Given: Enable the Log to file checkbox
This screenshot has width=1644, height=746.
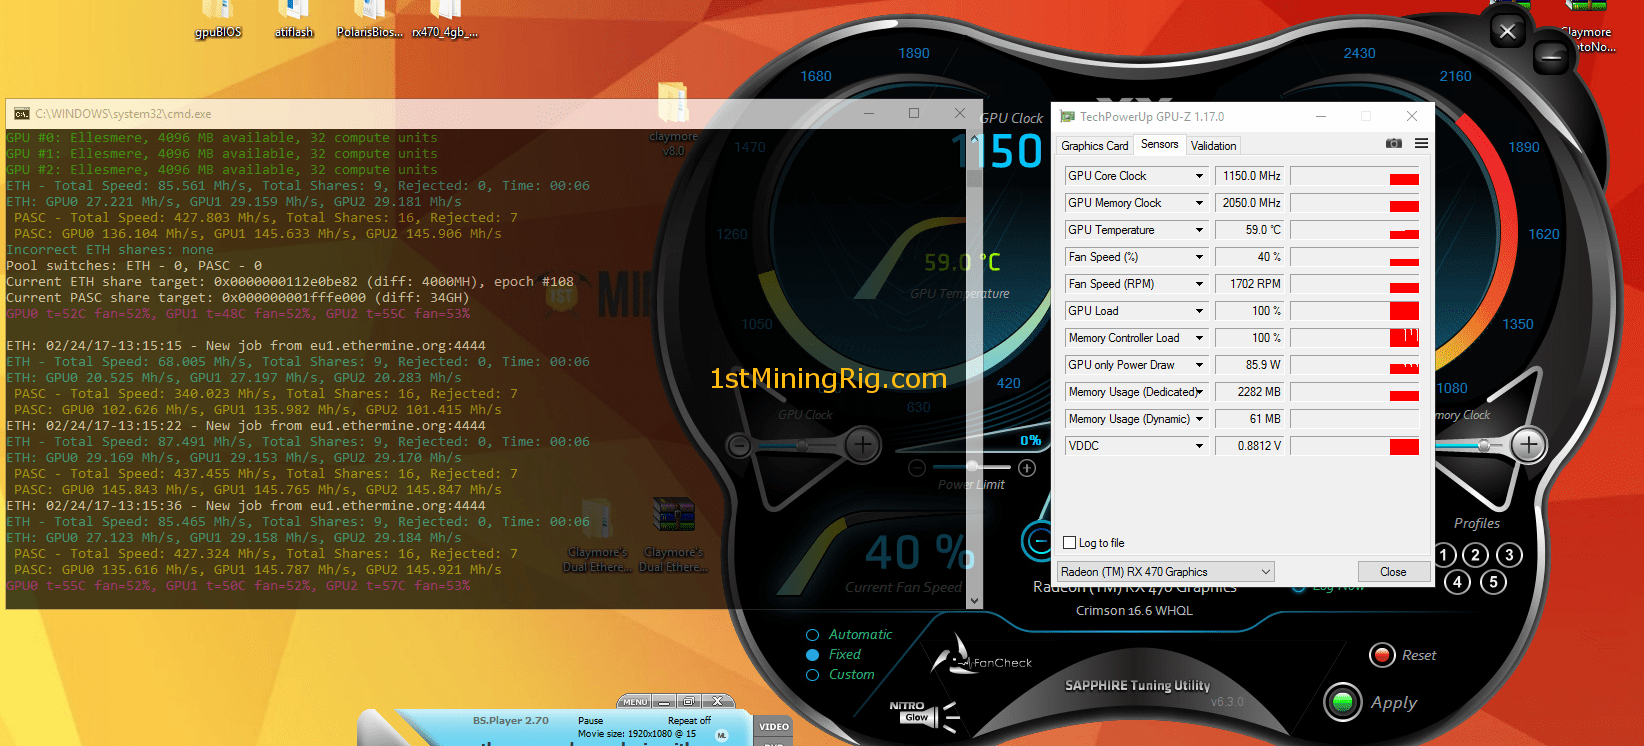Looking at the screenshot, I should coord(1070,543).
